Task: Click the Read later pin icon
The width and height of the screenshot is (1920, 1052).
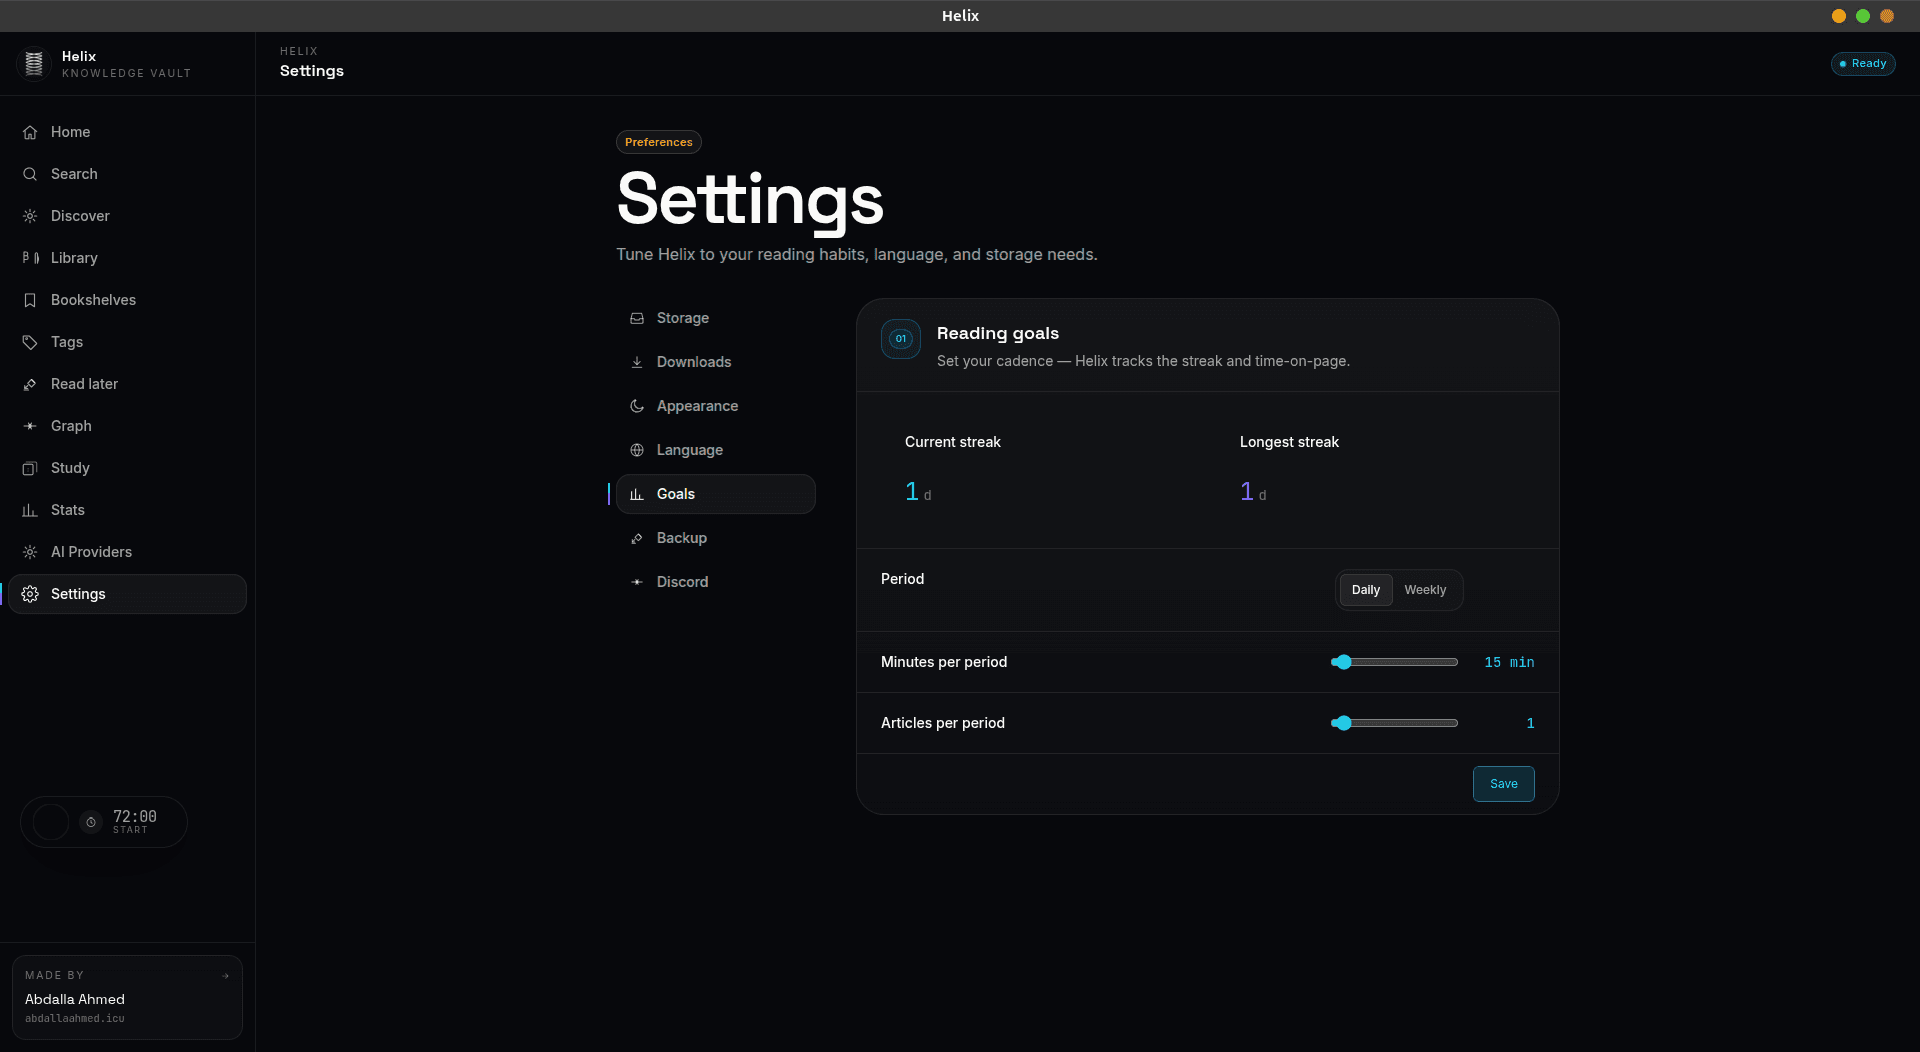Action: point(30,384)
